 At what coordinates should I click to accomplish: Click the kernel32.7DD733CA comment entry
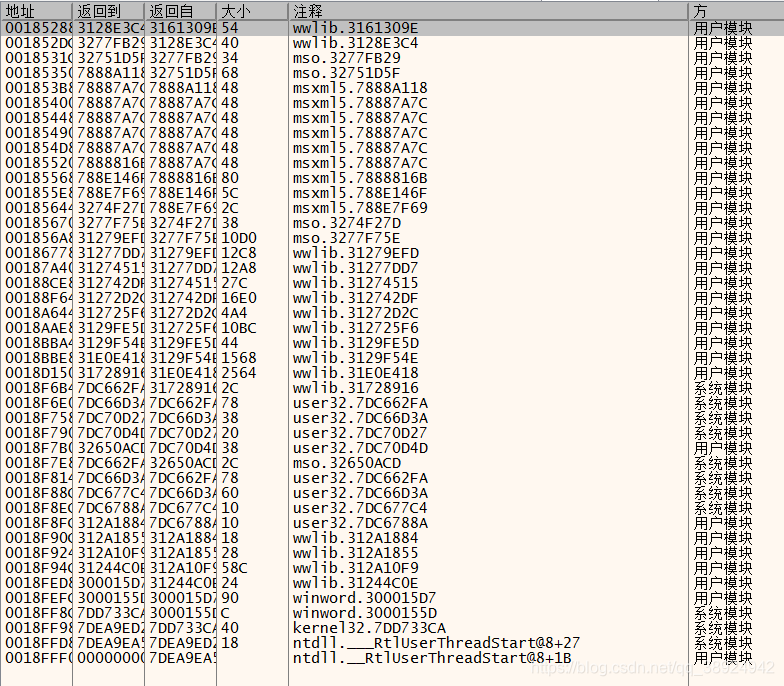[369, 628]
